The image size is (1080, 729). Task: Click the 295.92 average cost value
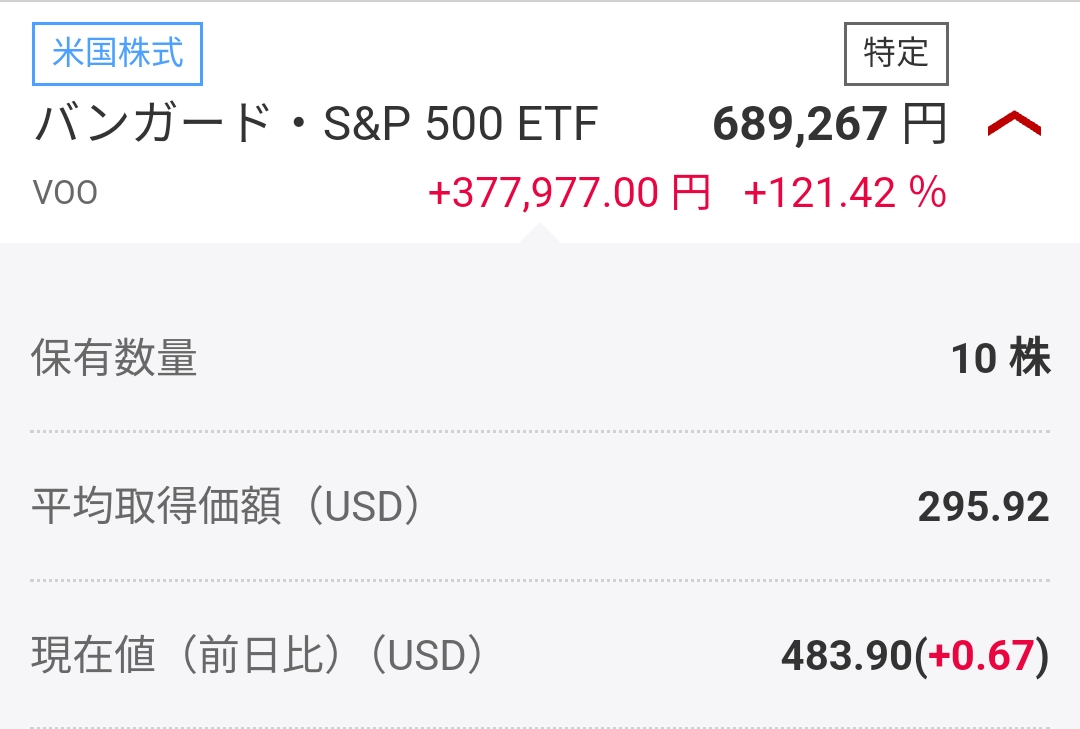984,507
